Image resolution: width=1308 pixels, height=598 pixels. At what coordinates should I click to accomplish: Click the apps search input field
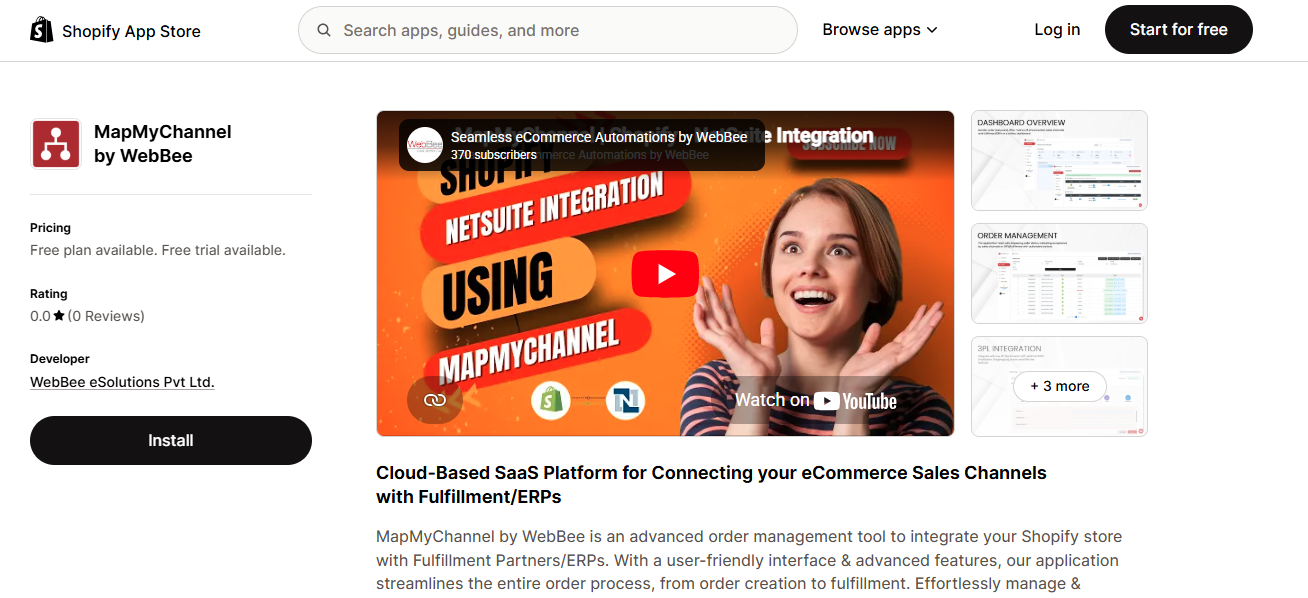click(x=547, y=30)
